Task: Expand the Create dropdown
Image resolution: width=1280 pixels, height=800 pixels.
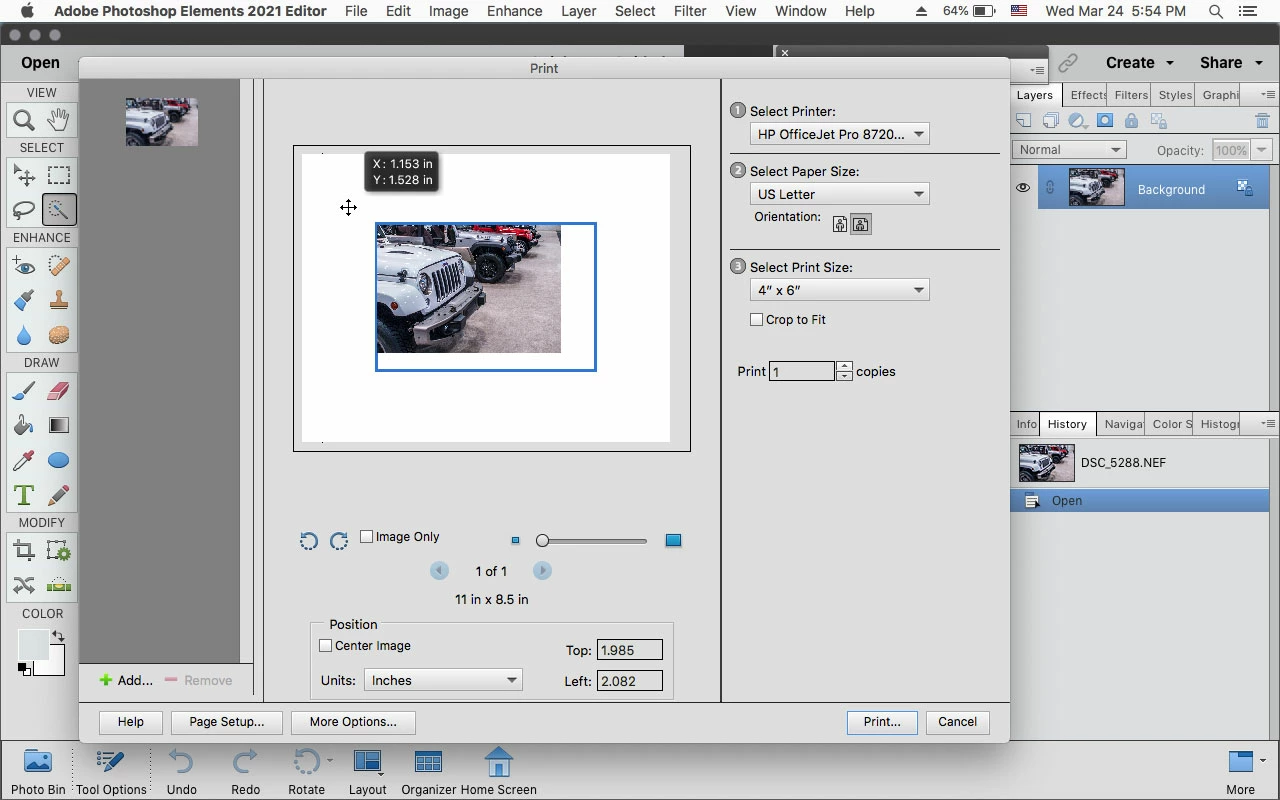Action: [1139, 62]
